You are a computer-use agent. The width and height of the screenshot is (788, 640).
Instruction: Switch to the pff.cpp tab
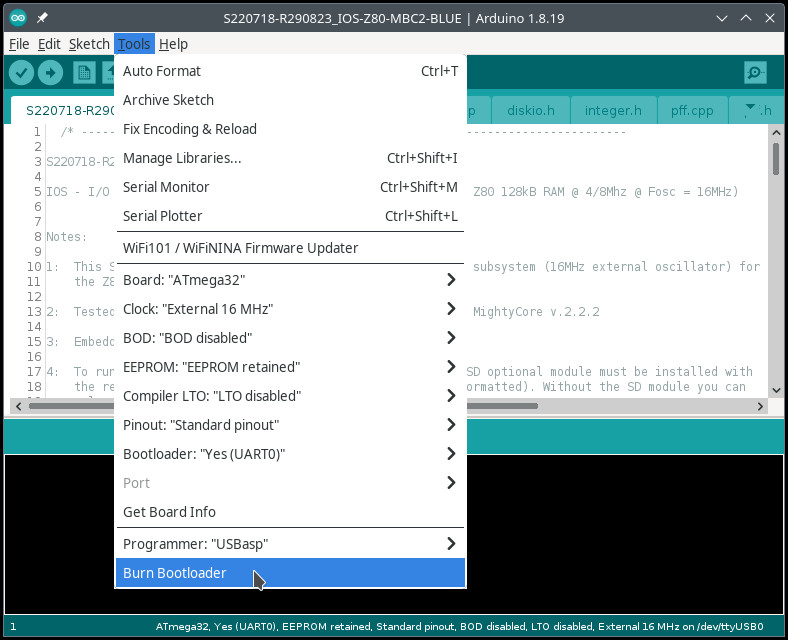[692, 110]
